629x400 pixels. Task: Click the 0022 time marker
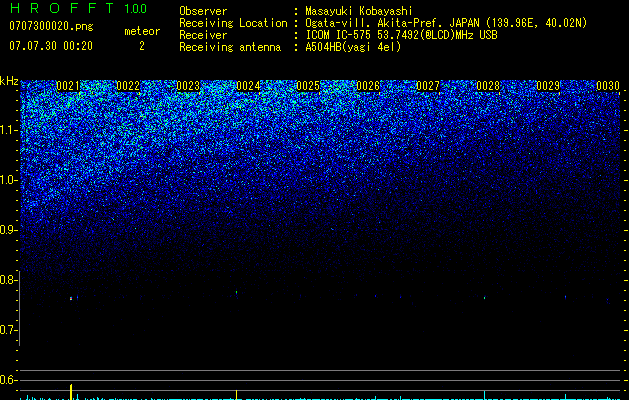tap(128, 86)
